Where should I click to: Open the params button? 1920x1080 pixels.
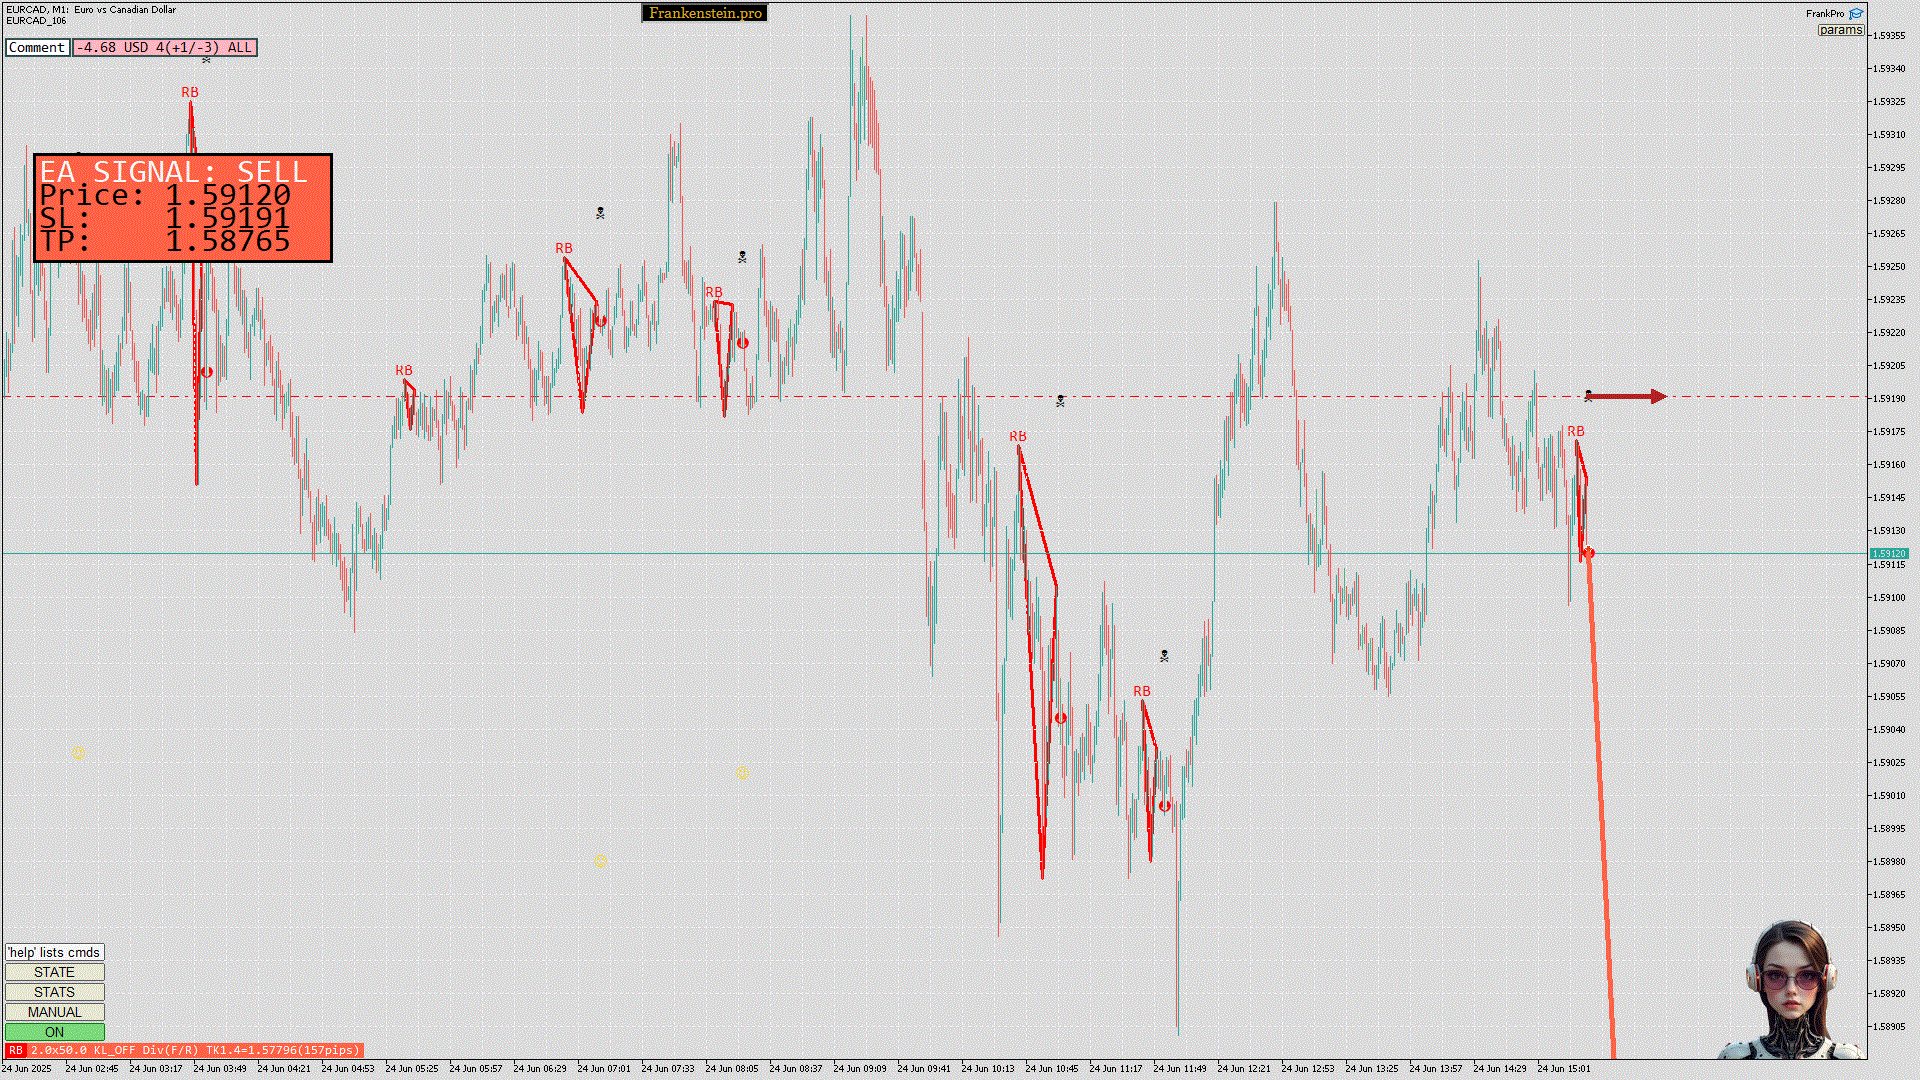[x=1840, y=30]
